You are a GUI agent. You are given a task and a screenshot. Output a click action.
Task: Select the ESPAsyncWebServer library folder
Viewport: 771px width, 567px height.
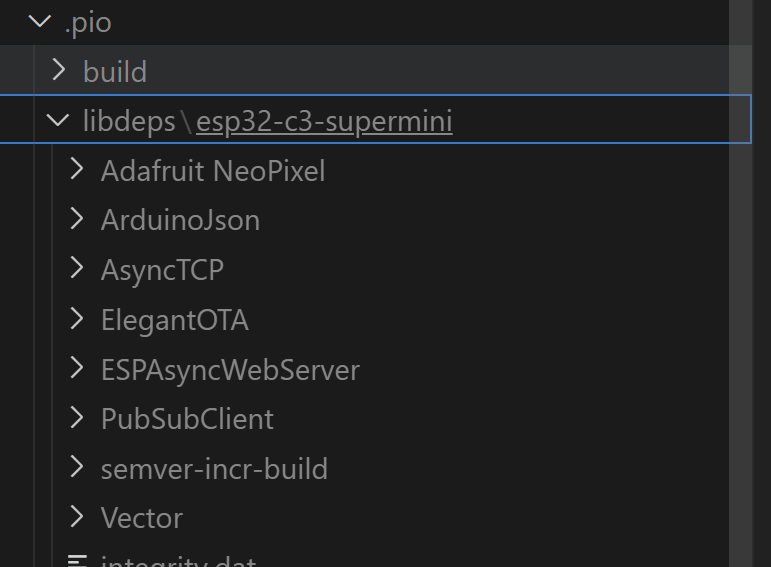(230, 370)
